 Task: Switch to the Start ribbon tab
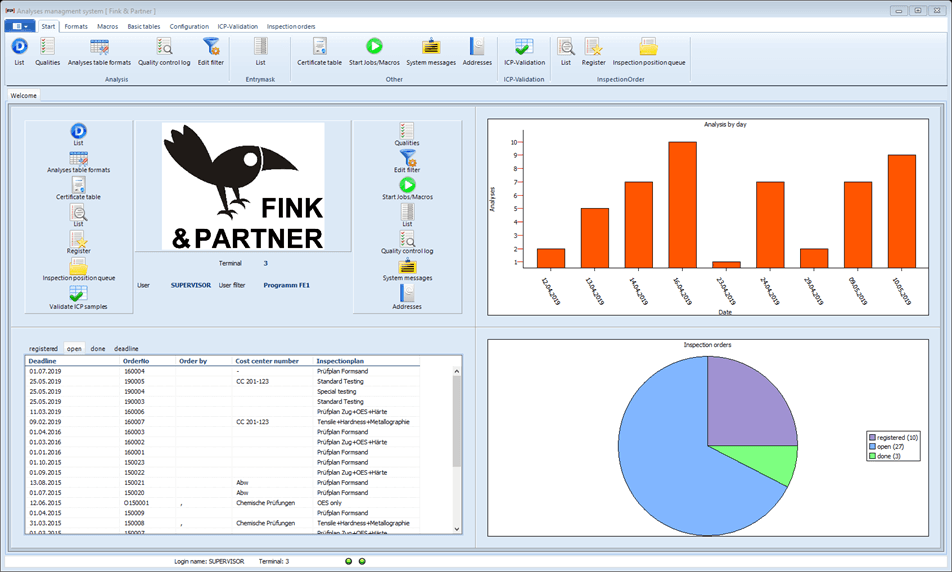click(48, 26)
